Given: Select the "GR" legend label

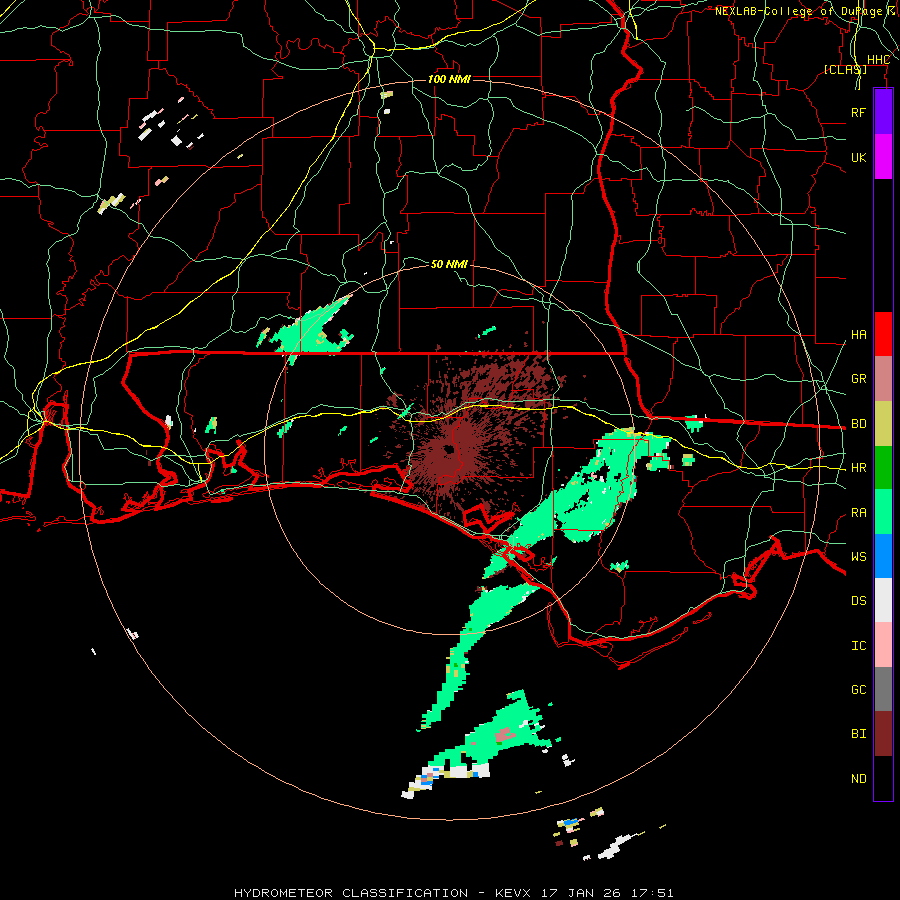Looking at the screenshot, I should [858, 379].
